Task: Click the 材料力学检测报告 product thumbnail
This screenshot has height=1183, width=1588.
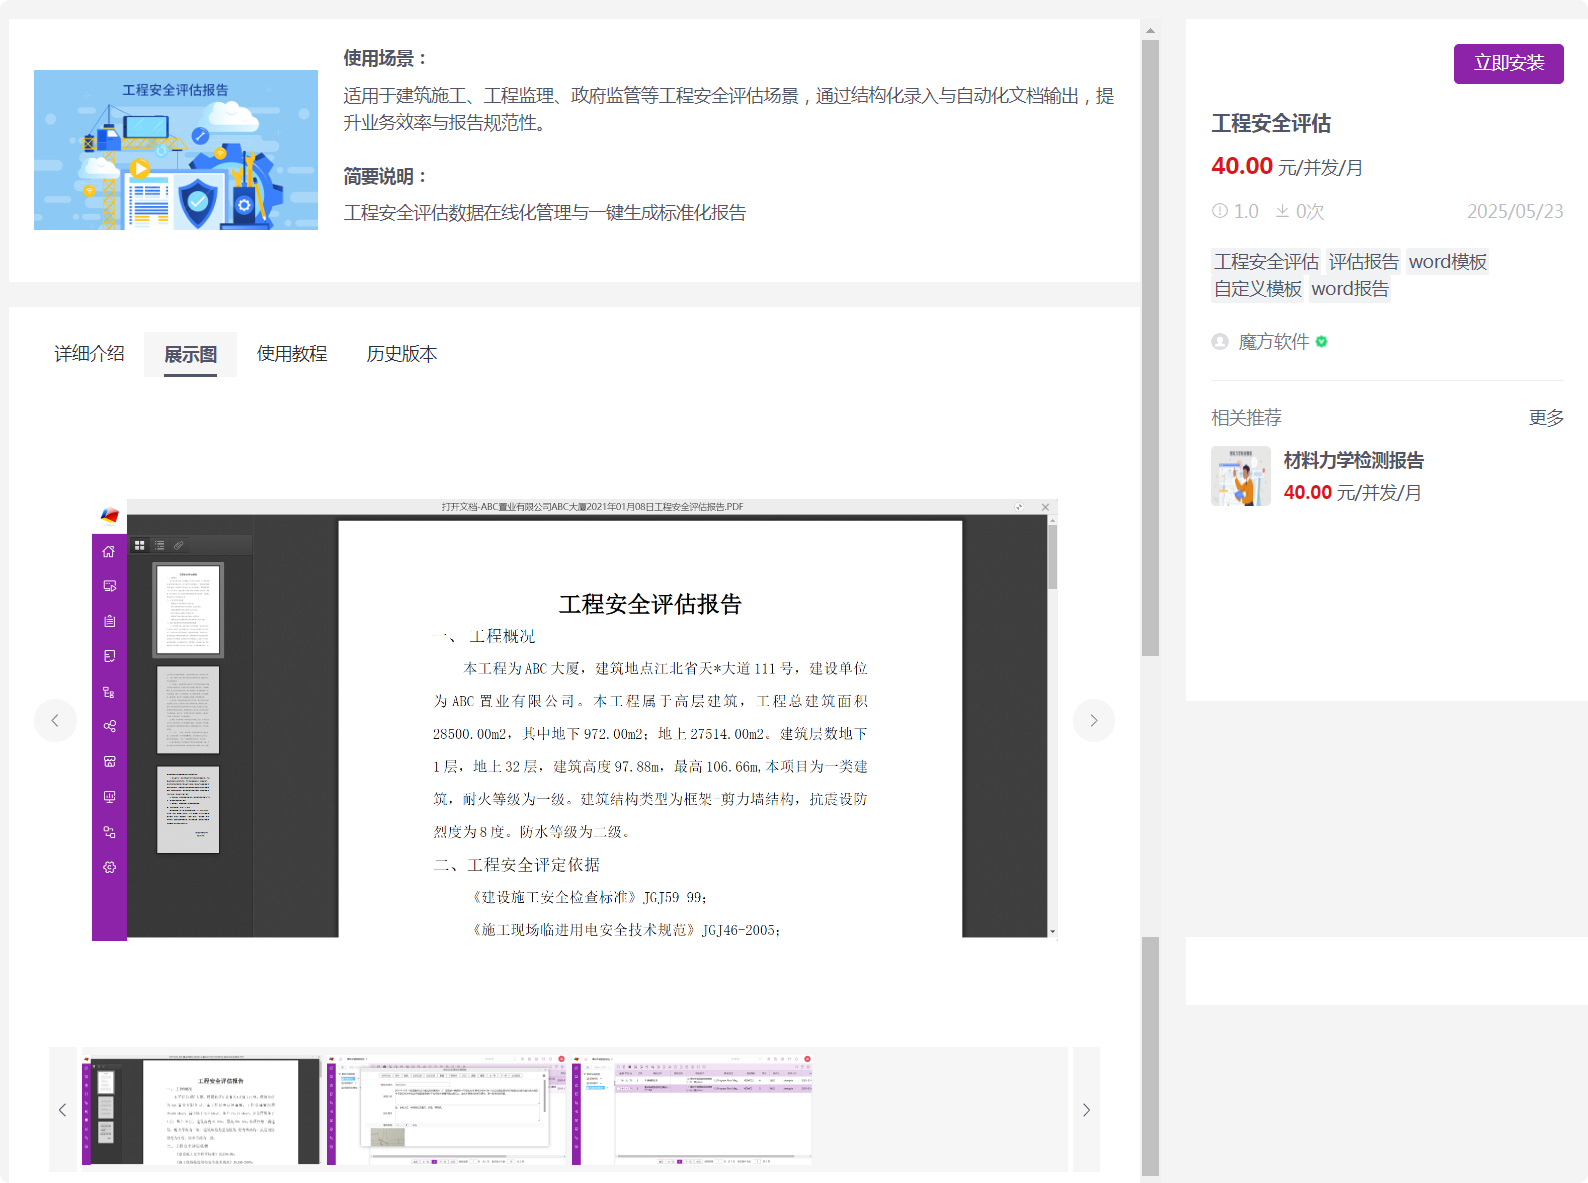Action: pos(1241,476)
